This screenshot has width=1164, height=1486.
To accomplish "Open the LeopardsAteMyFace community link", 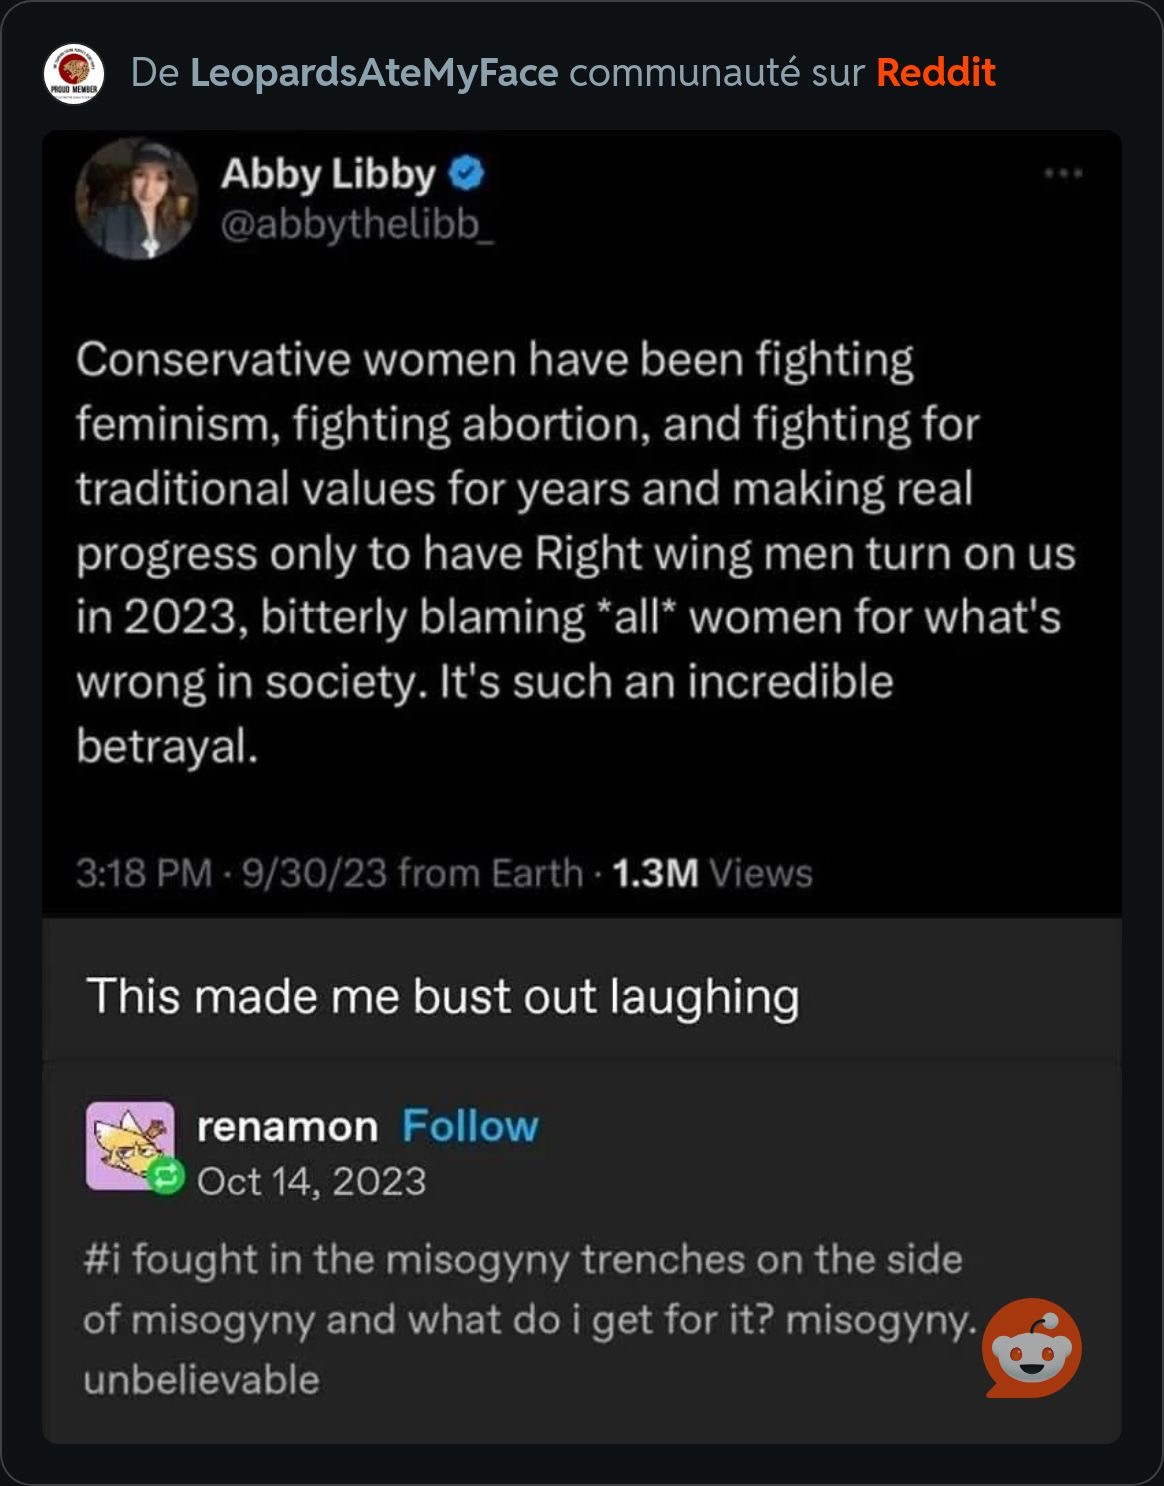I will [374, 73].
